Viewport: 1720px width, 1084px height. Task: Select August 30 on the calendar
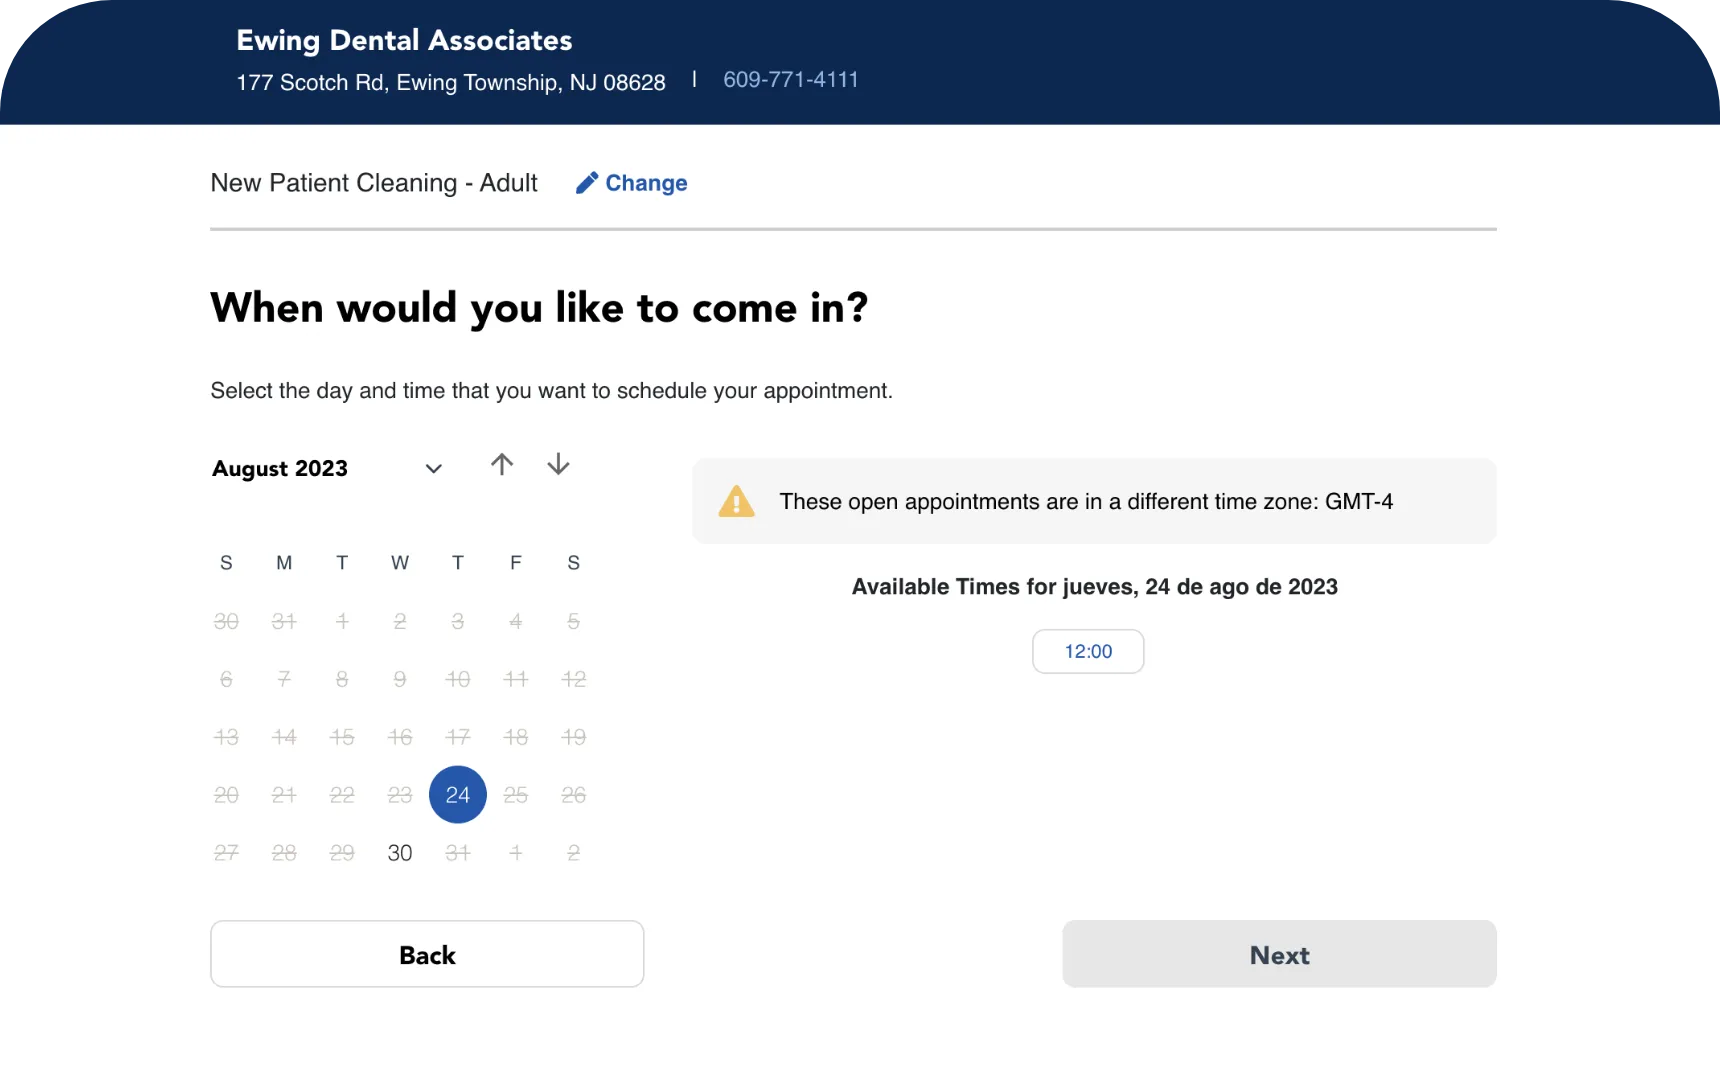point(400,853)
